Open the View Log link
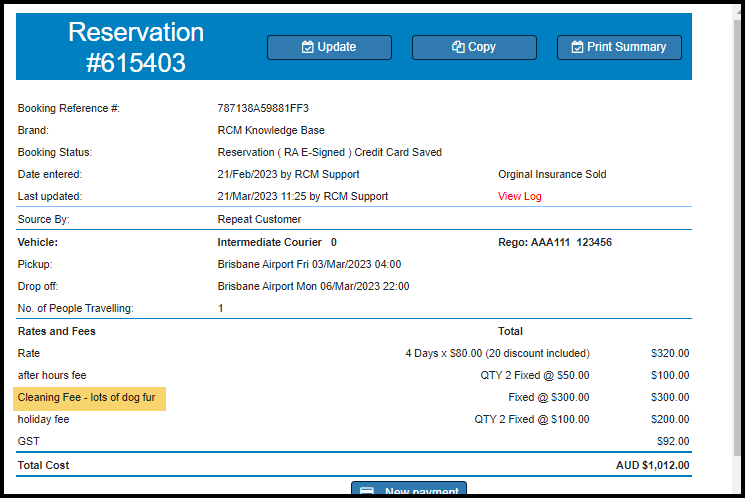Viewport: 745px width, 498px height. pyautogui.click(x=519, y=197)
